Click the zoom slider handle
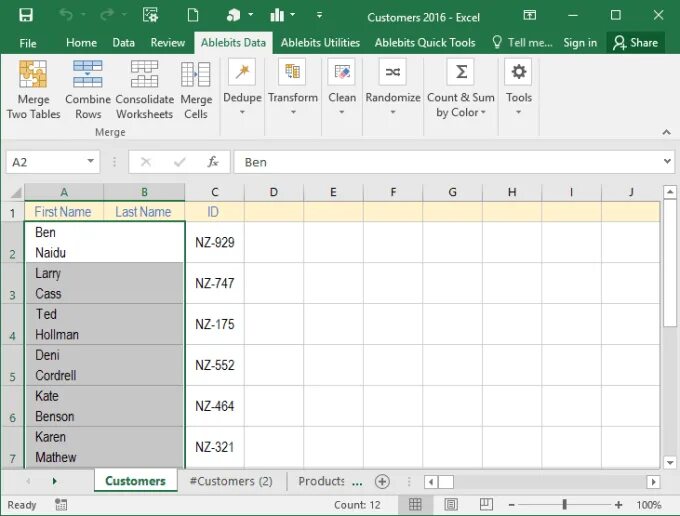This screenshot has width=680, height=516. tap(564, 504)
